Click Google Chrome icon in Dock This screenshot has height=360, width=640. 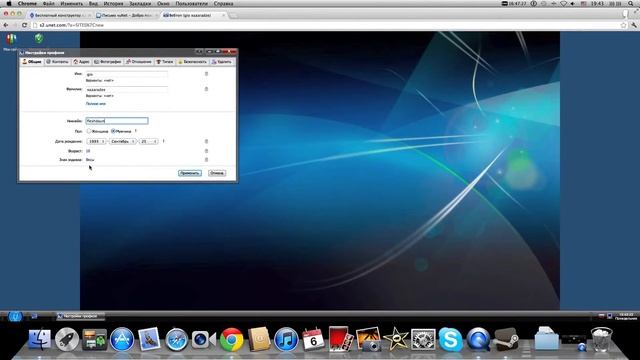click(231, 340)
